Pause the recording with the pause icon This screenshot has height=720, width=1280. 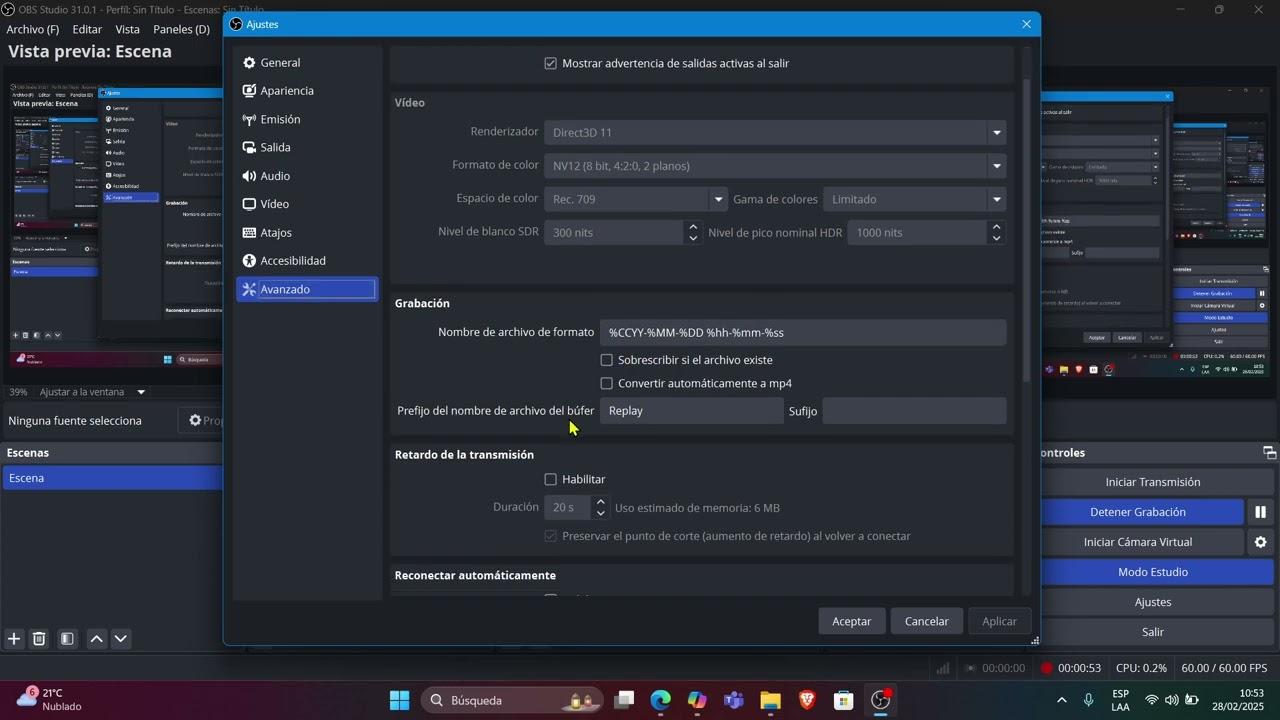point(1260,512)
